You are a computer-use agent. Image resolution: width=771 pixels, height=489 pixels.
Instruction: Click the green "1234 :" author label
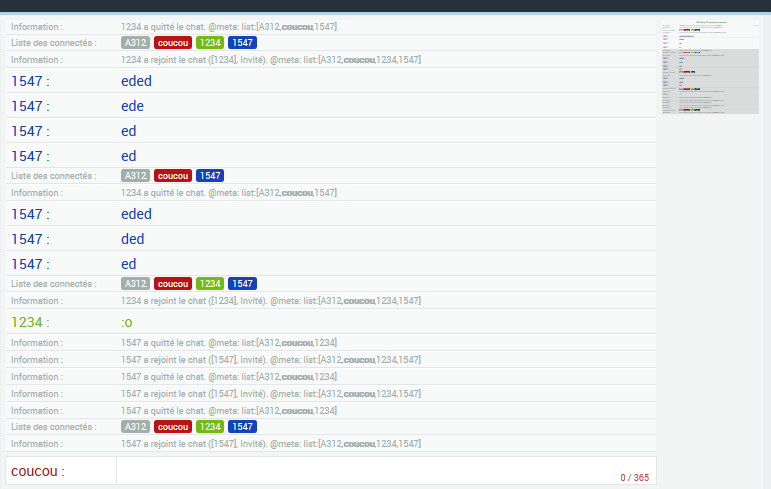(x=30, y=322)
